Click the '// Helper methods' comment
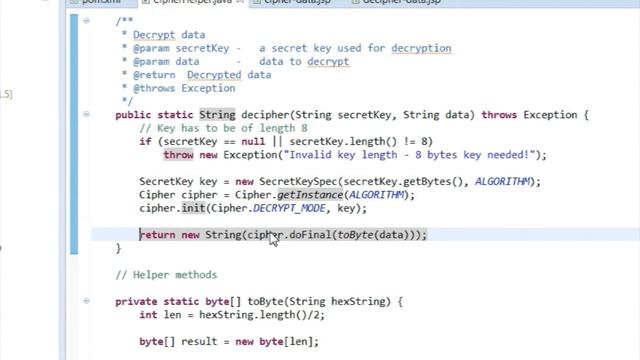 pyautogui.click(x=166, y=275)
